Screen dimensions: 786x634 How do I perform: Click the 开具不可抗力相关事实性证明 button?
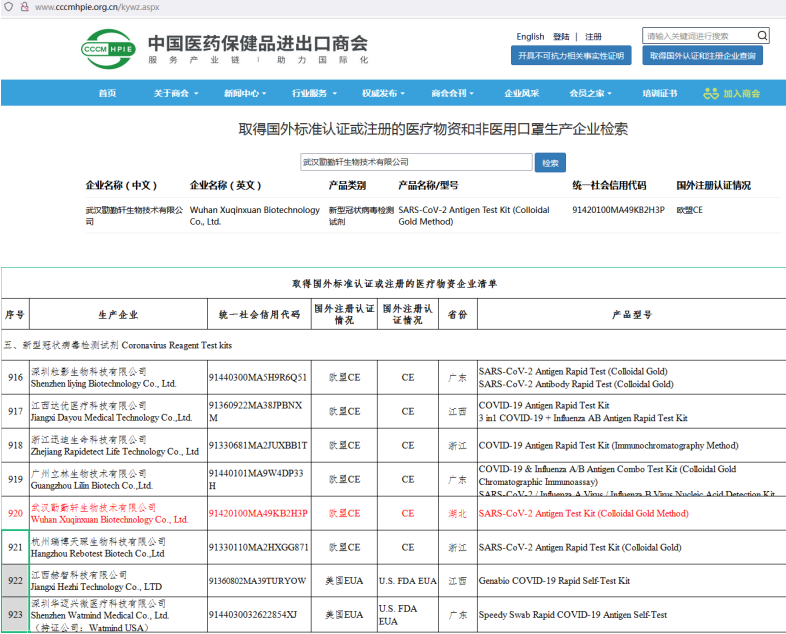(571, 56)
